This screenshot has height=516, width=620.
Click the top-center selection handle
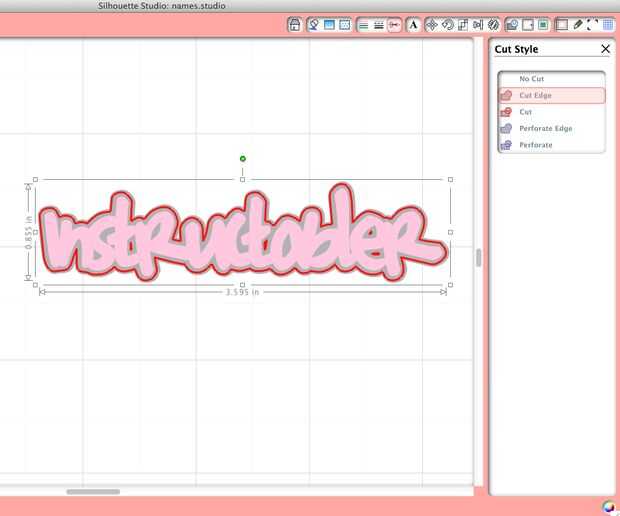(x=242, y=180)
